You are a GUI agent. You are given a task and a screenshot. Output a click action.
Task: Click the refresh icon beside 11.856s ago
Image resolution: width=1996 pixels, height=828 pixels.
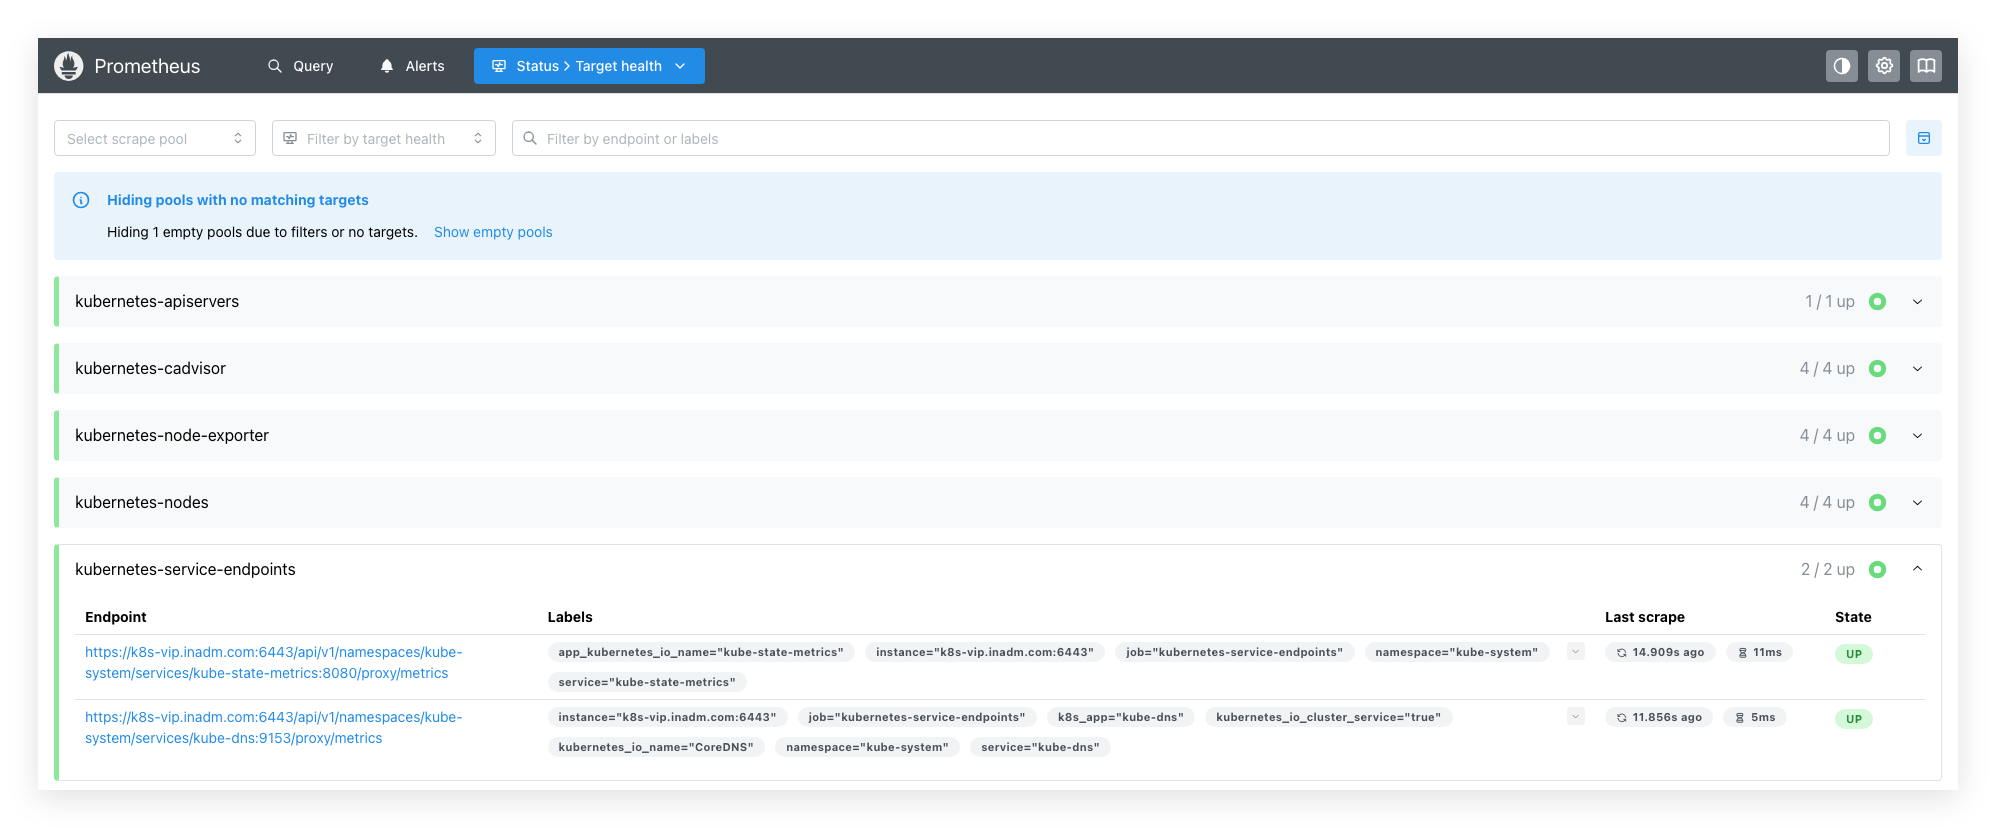click(1622, 717)
